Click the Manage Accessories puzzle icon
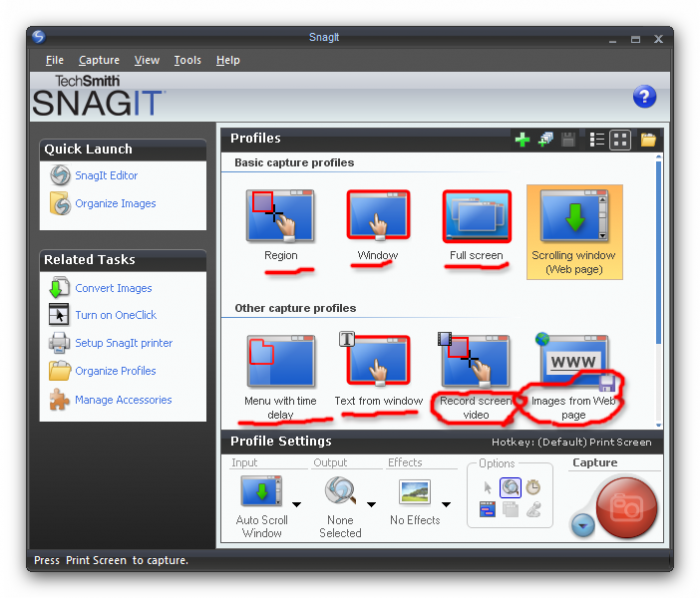This screenshot has width=700, height=598. [x=59, y=399]
